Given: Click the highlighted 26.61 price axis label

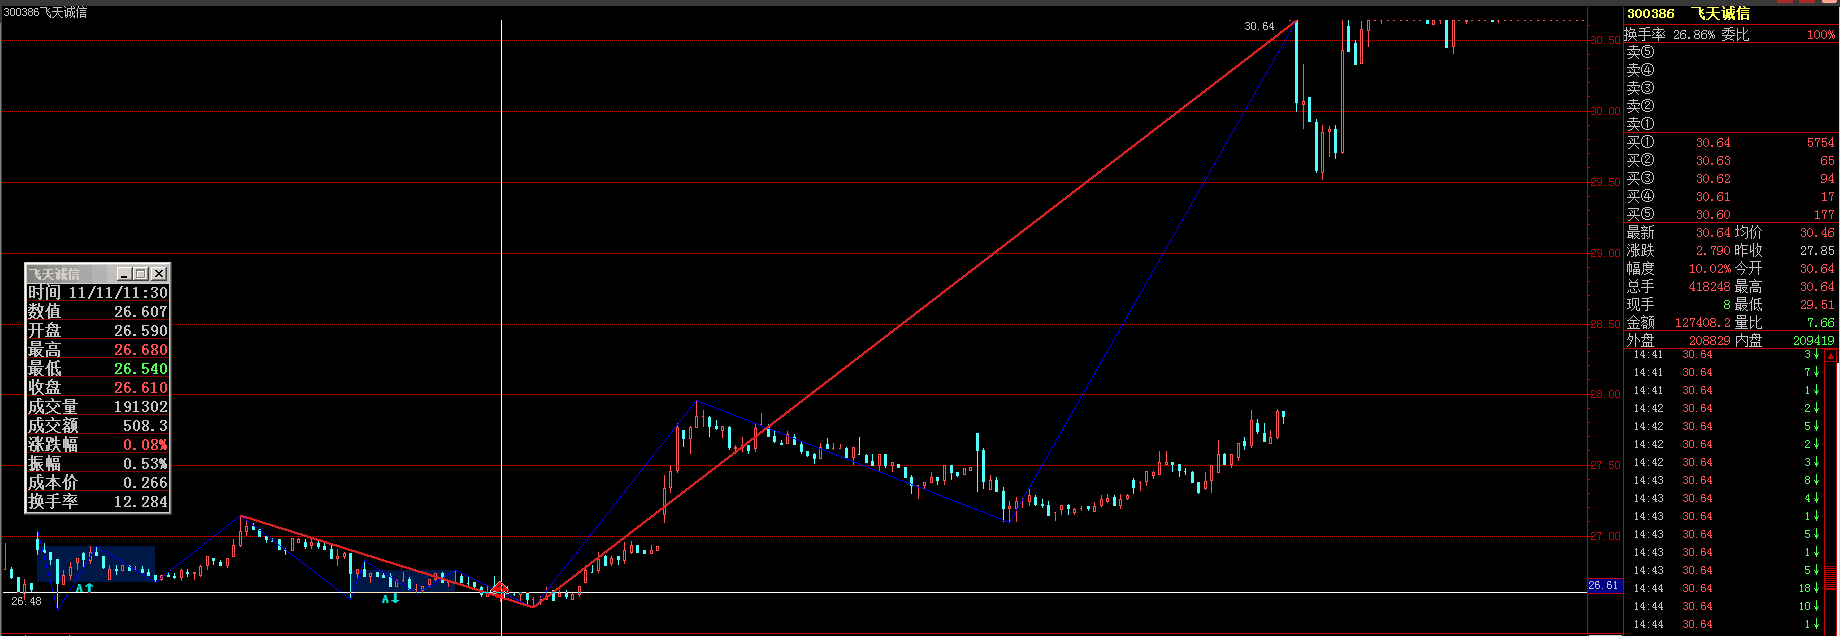Looking at the screenshot, I should (1604, 586).
